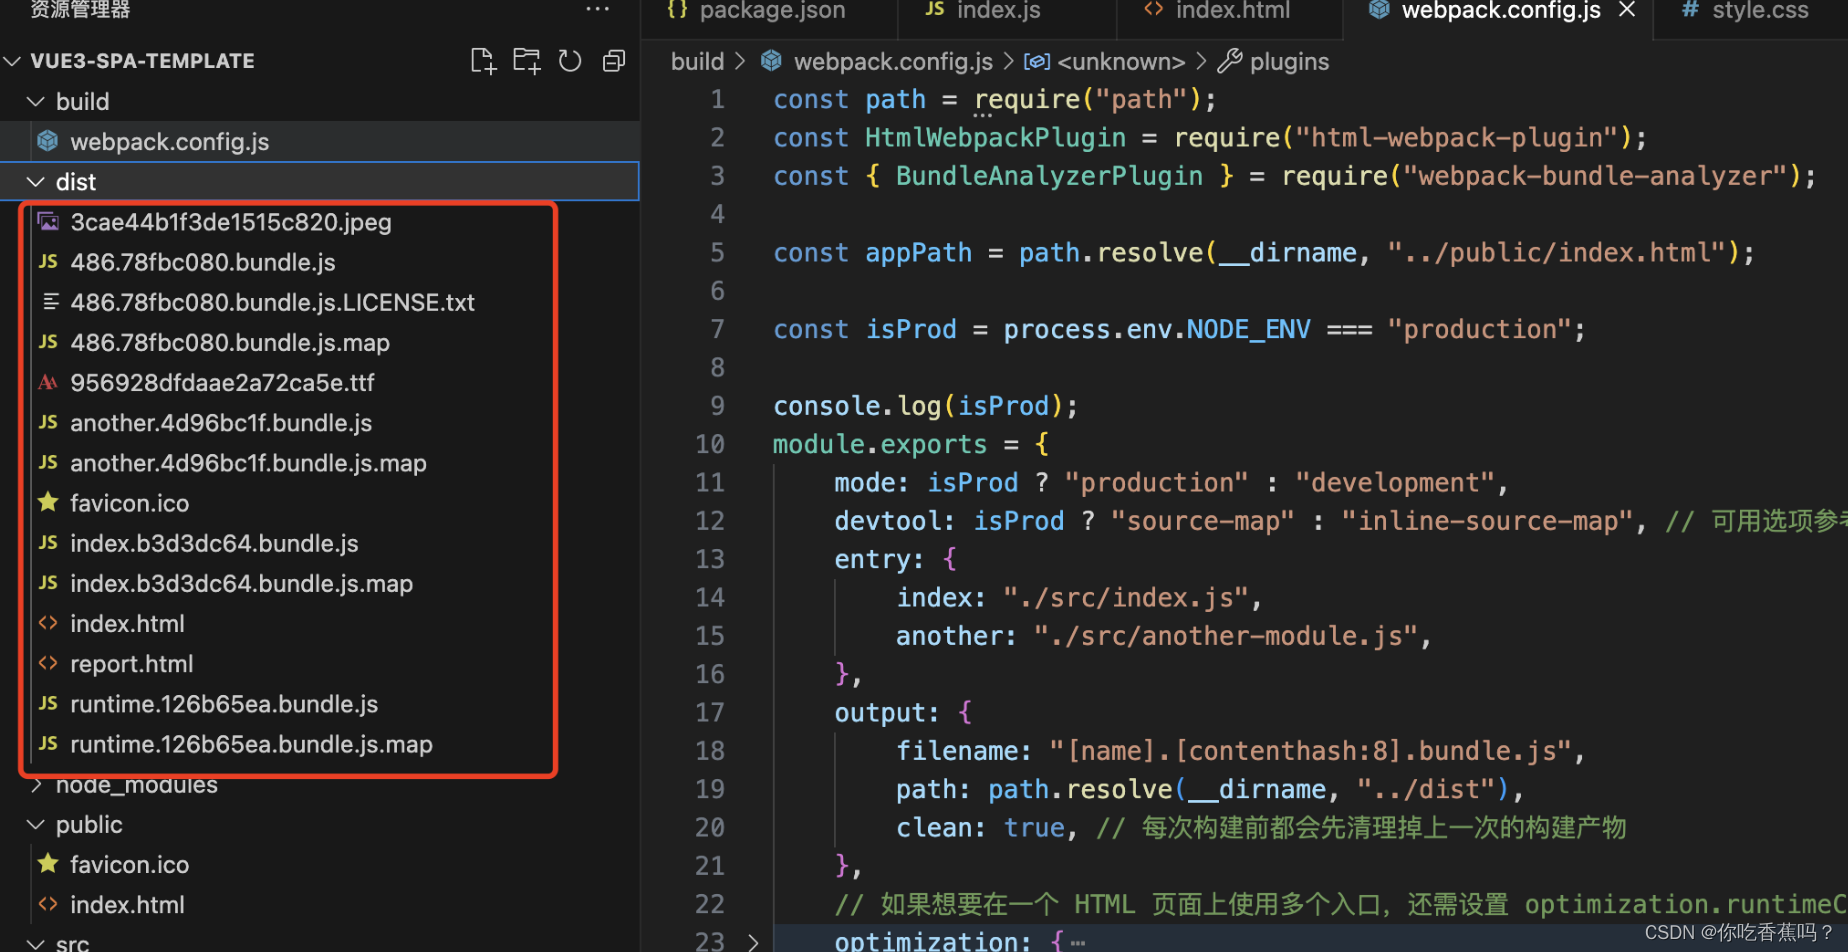Click the New Folder icon in explorer header
The image size is (1848, 952).
[x=527, y=61]
